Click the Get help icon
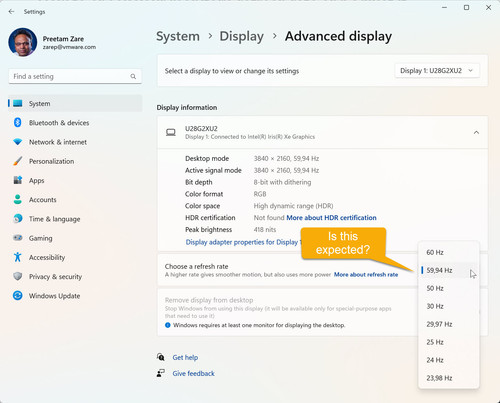The image size is (500, 403). 161,357
